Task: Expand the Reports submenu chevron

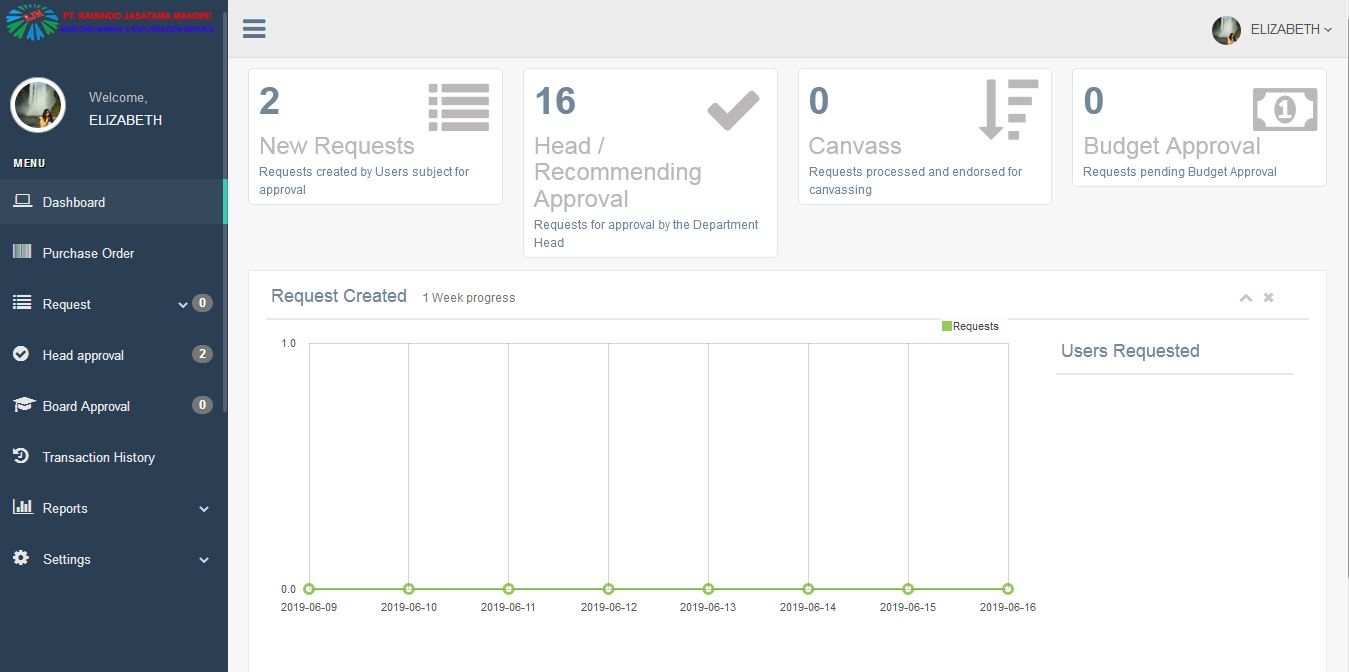Action: point(204,509)
